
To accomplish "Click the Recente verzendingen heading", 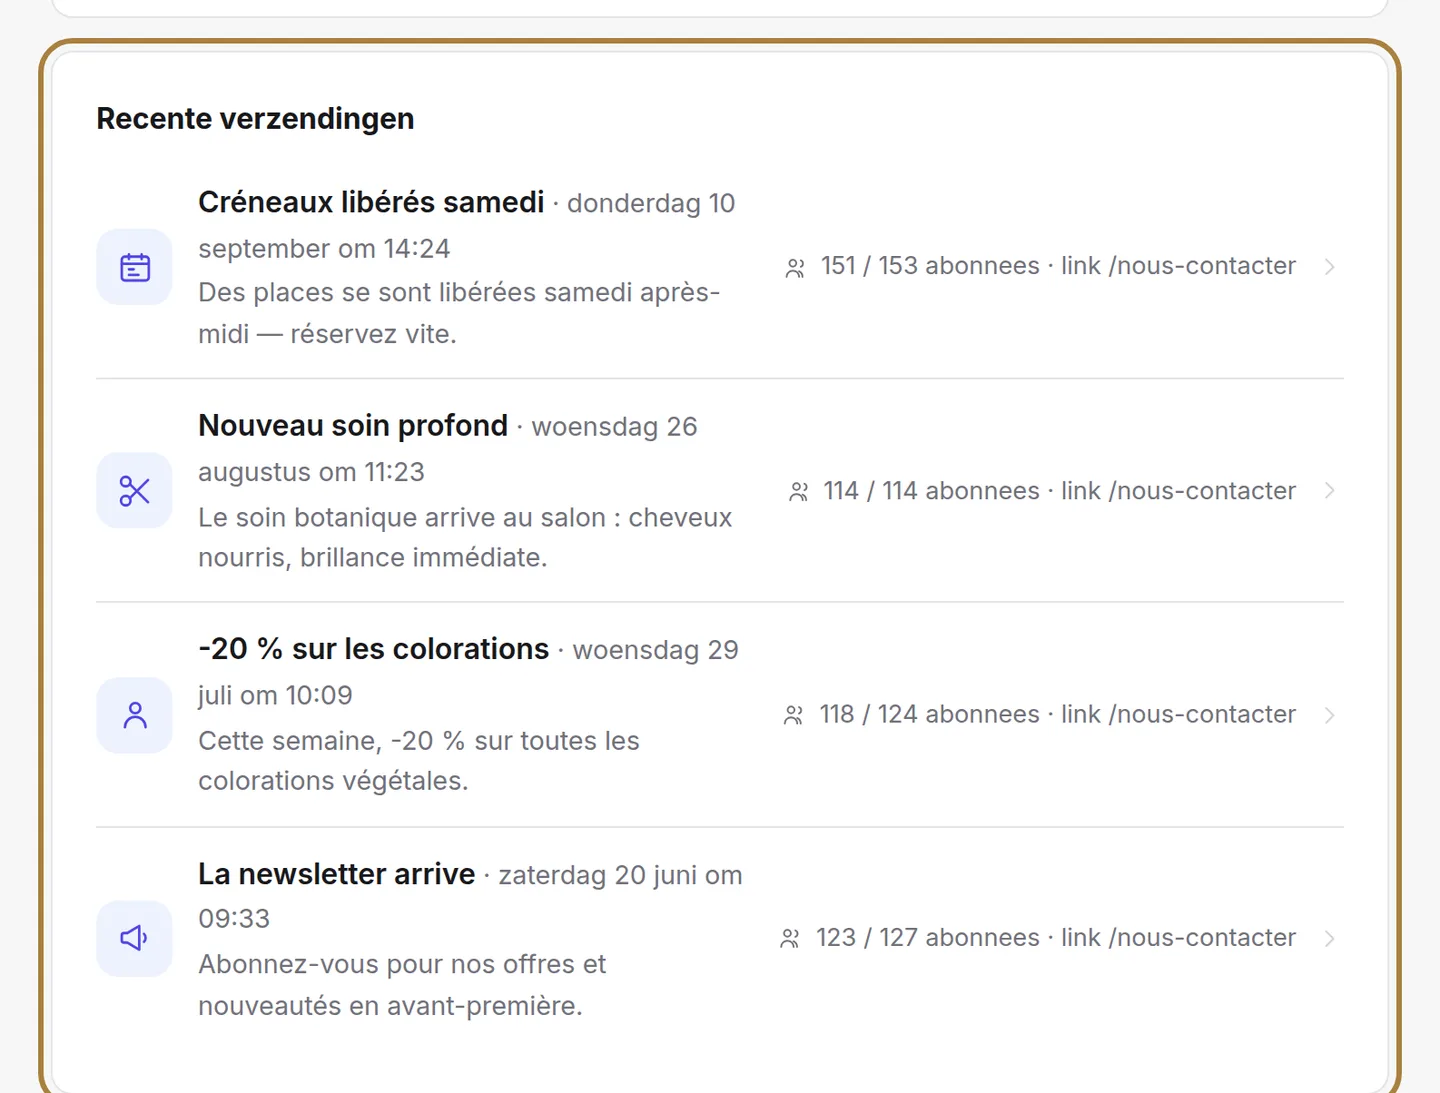I will coord(255,118).
